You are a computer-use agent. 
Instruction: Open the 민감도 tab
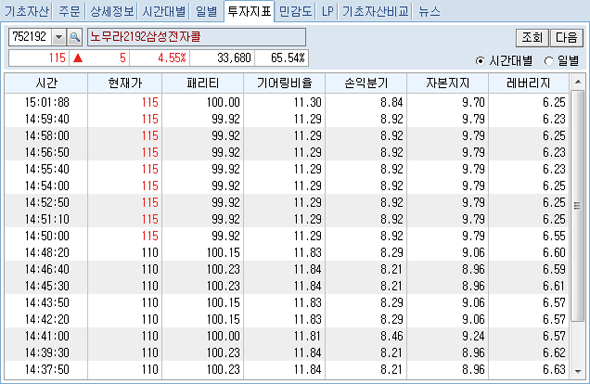[x=295, y=11]
